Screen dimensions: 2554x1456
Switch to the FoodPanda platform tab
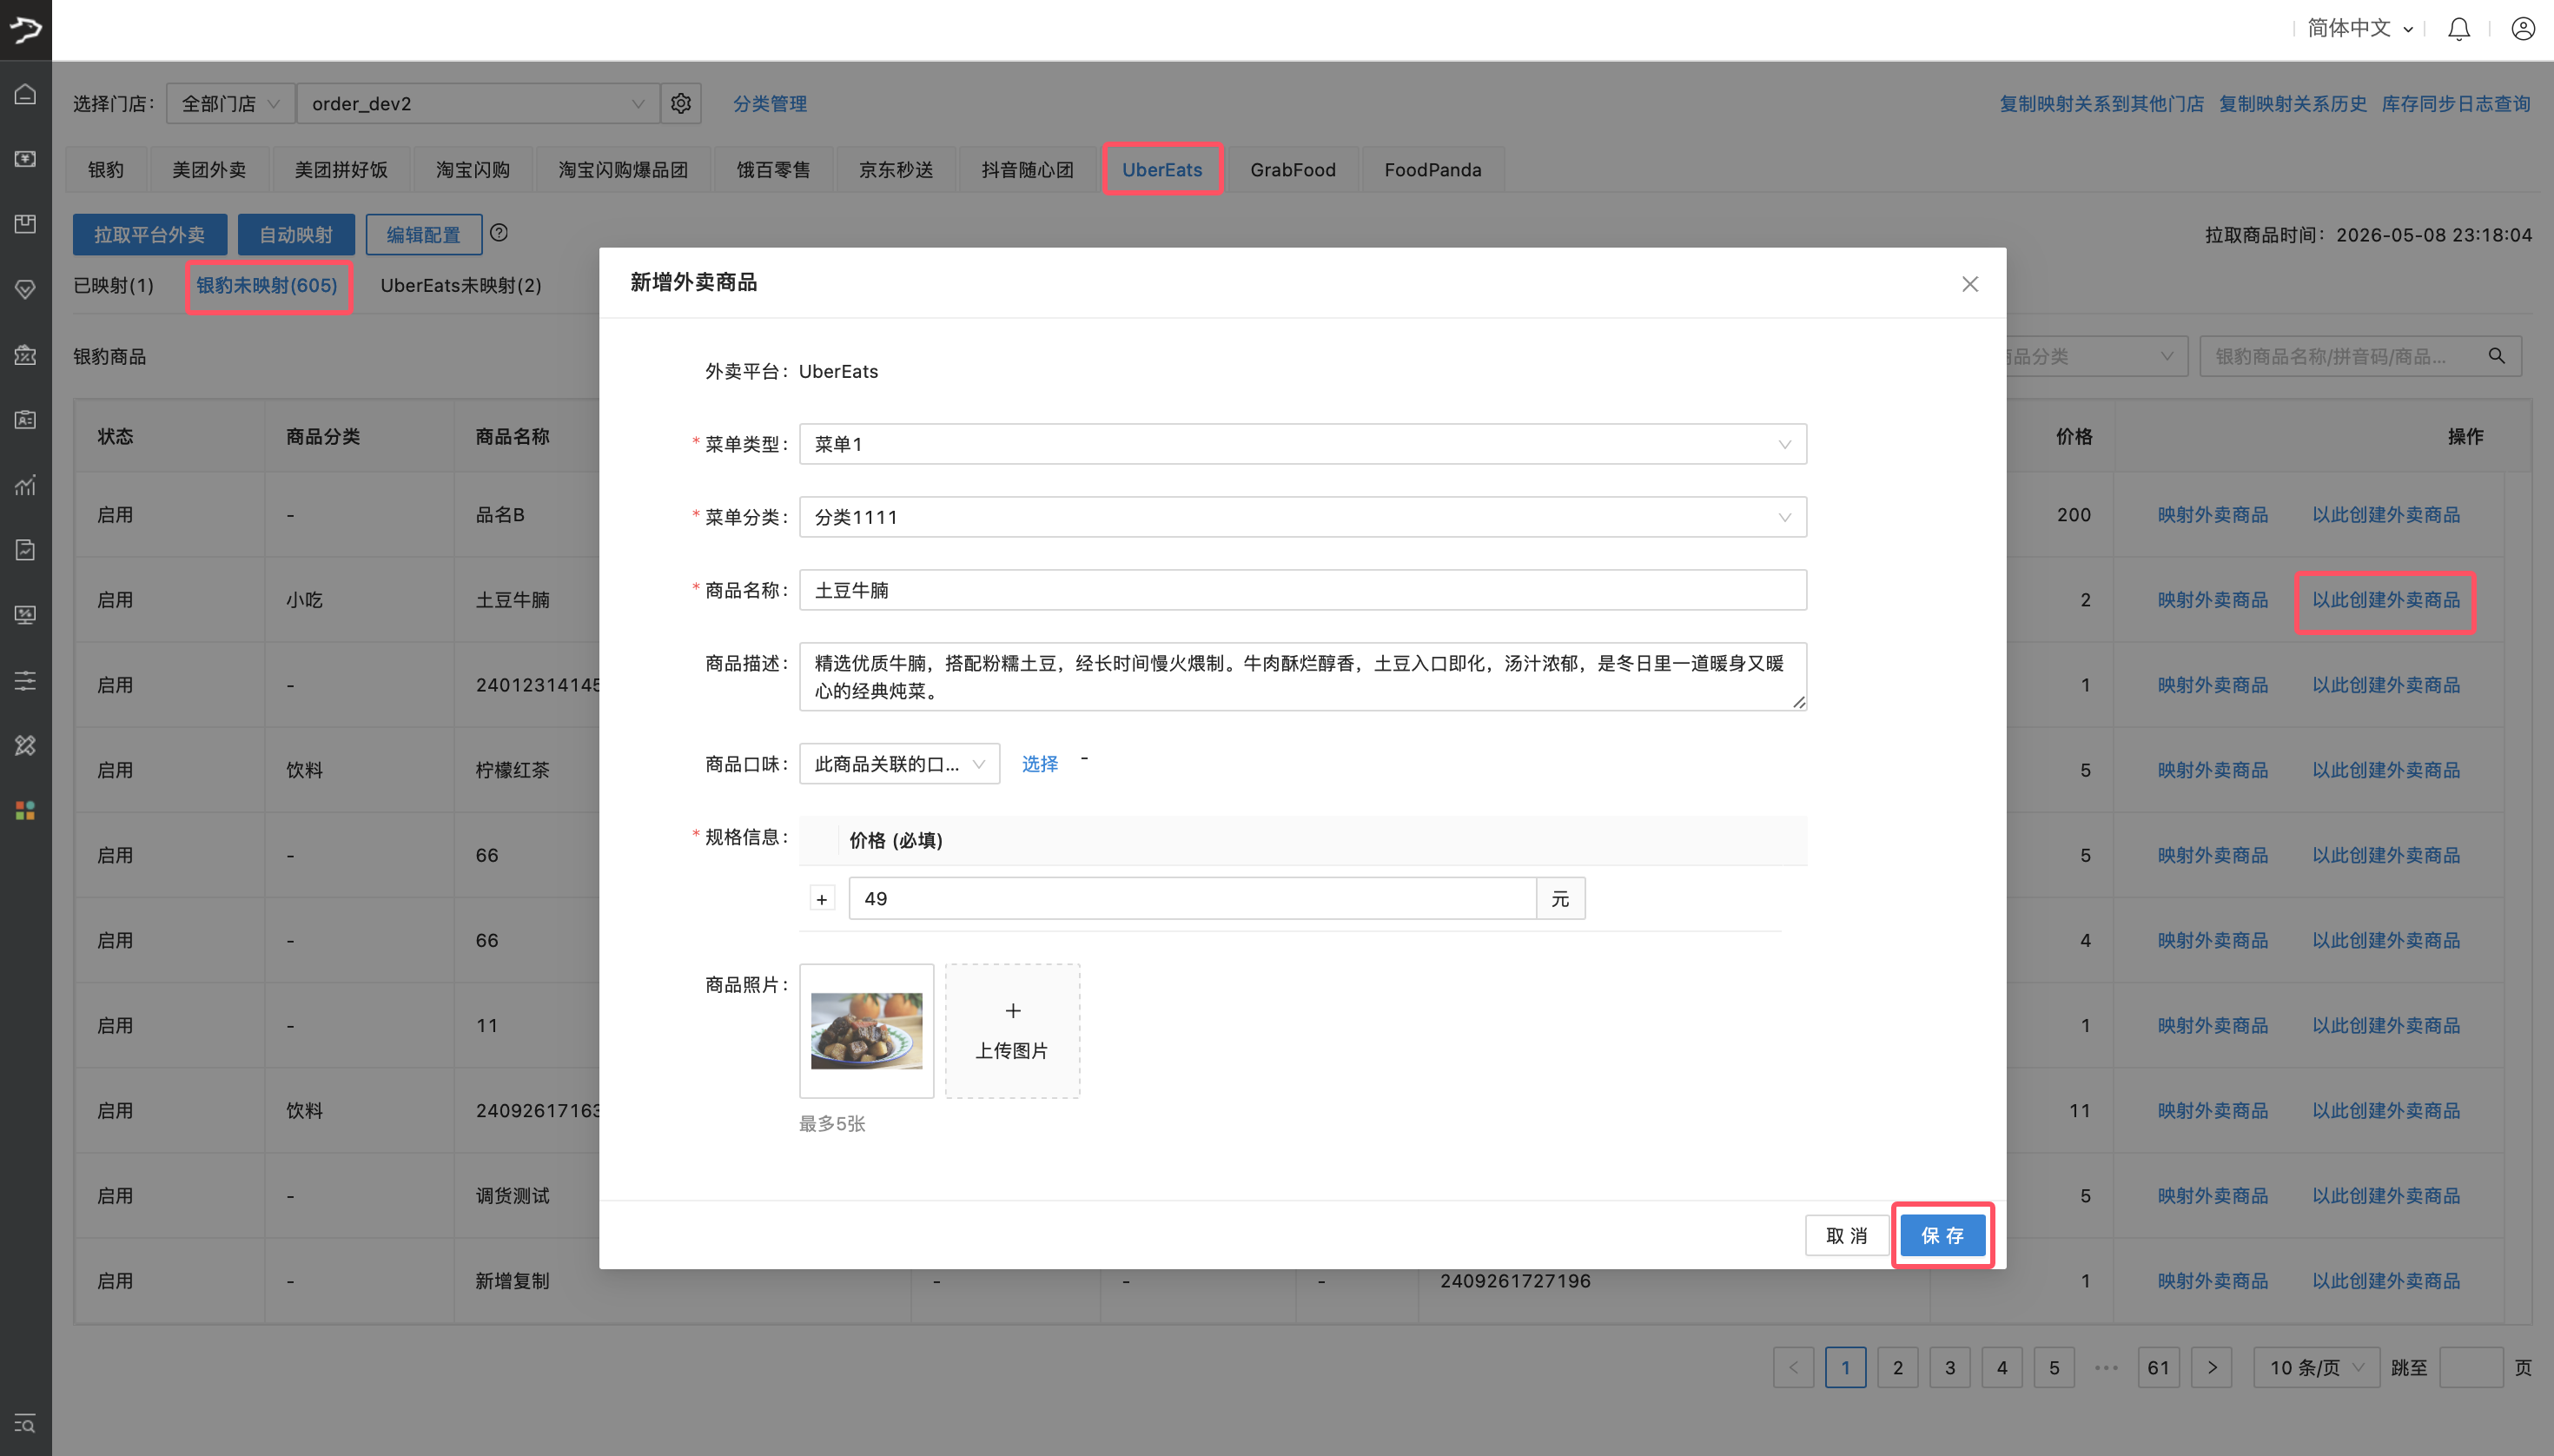pyautogui.click(x=1433, y=169)
